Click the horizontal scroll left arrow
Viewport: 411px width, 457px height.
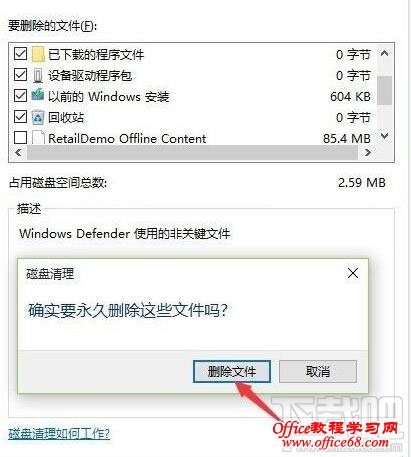(18, 153)
